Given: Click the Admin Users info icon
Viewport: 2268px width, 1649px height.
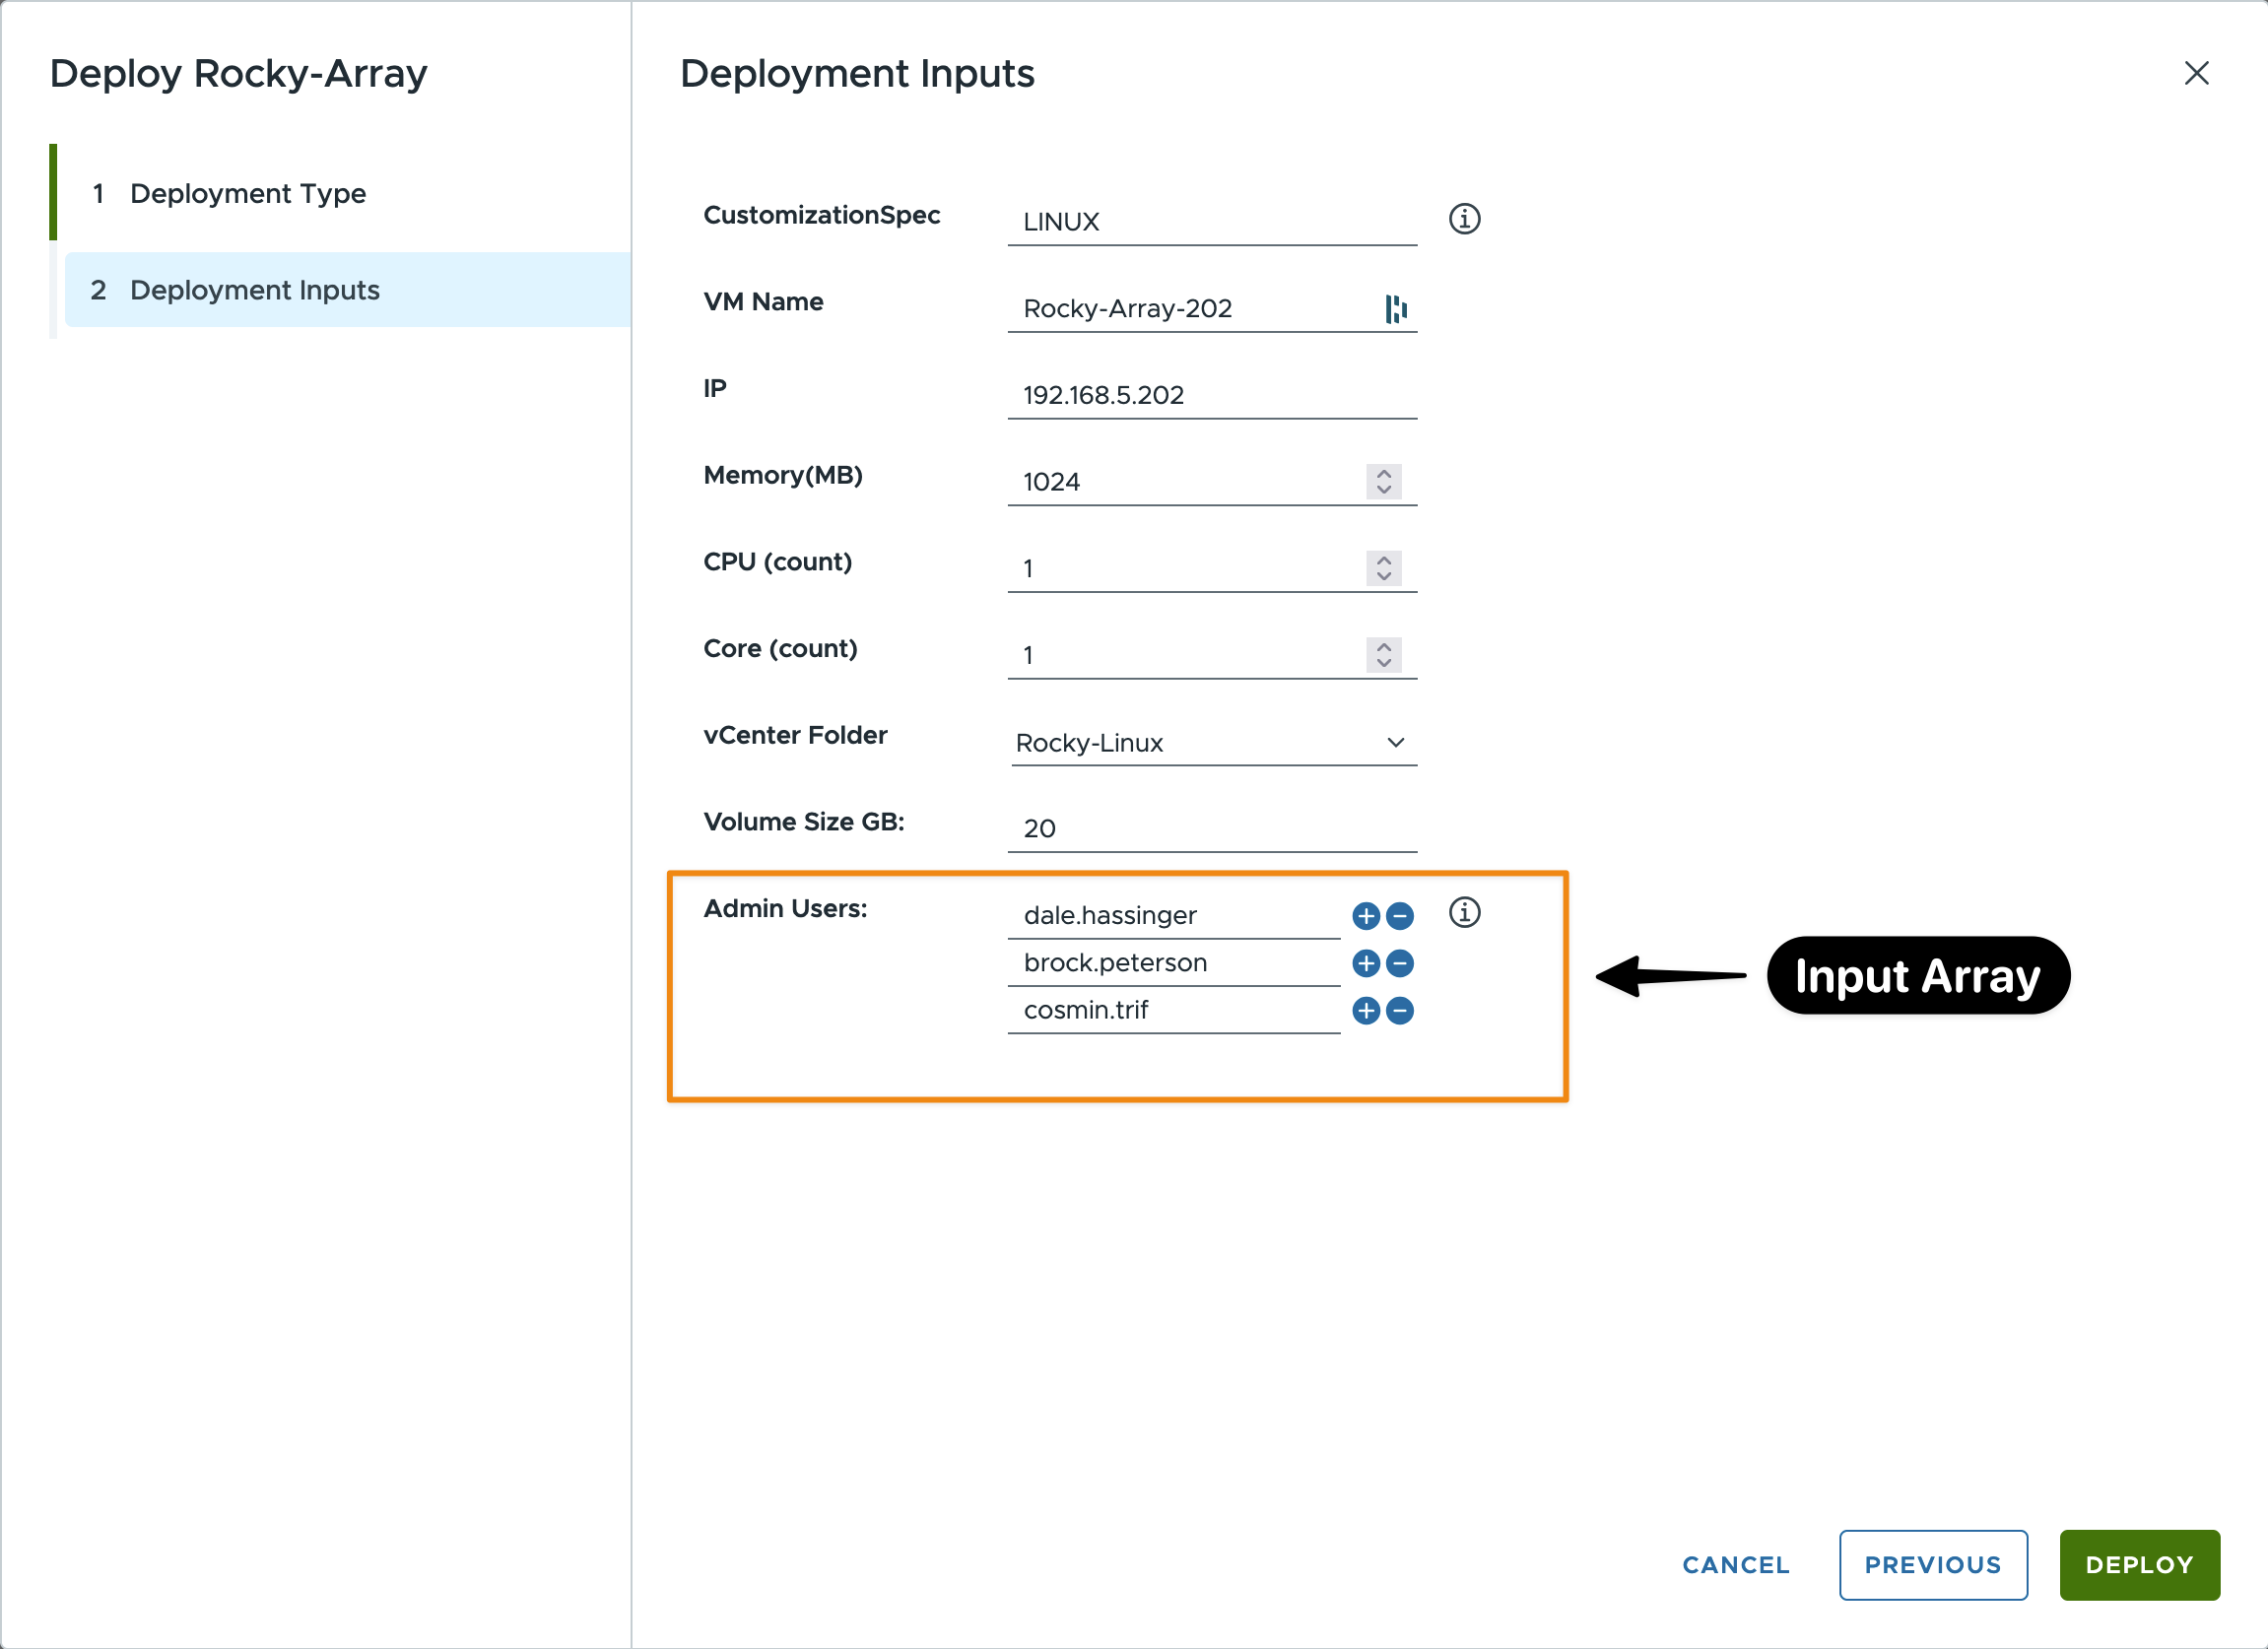Looking at the screenshot, I should 1464,912.
